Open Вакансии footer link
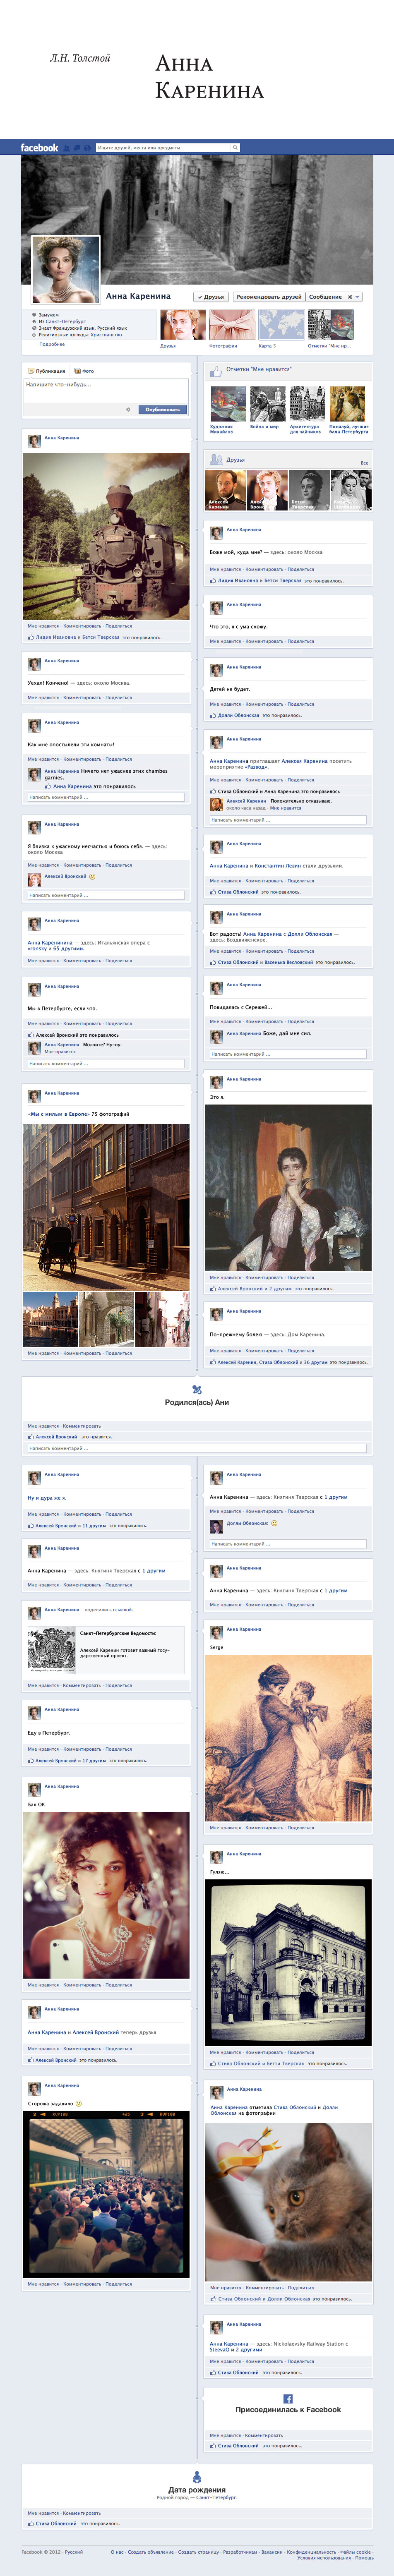The height and width of the screenshot is (2576, 394). pyautogui.click(x=272, y=2551)
